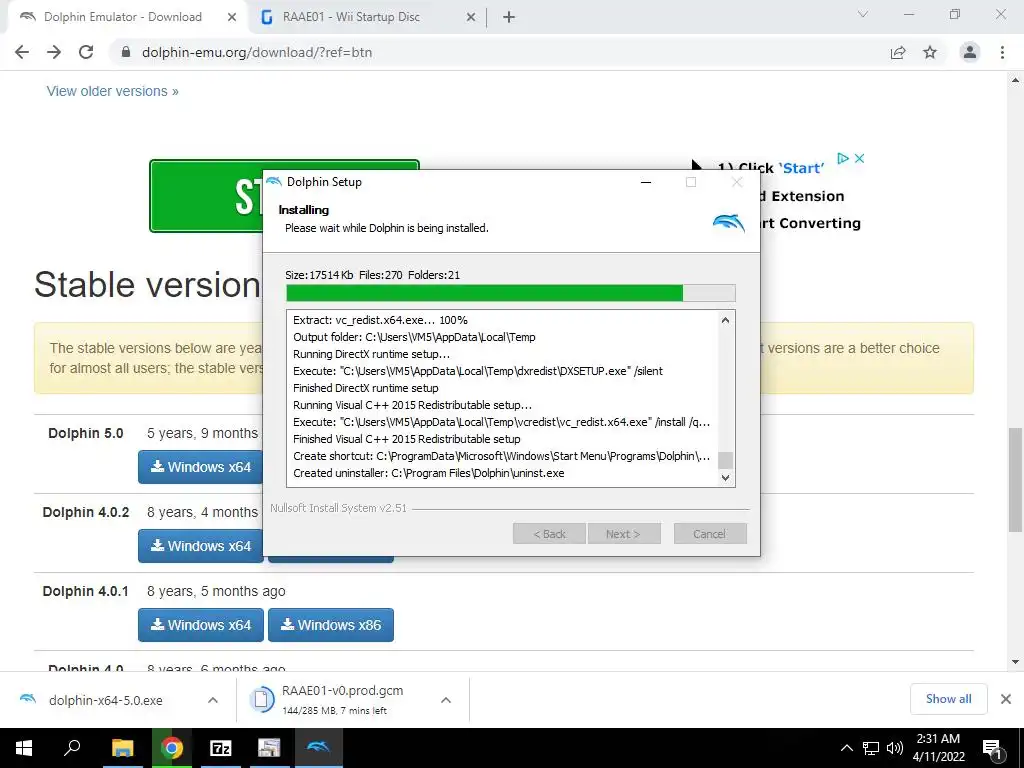The image size is (1024, 768).
Task: Open the network status tray icon
Action: point(871,748)
